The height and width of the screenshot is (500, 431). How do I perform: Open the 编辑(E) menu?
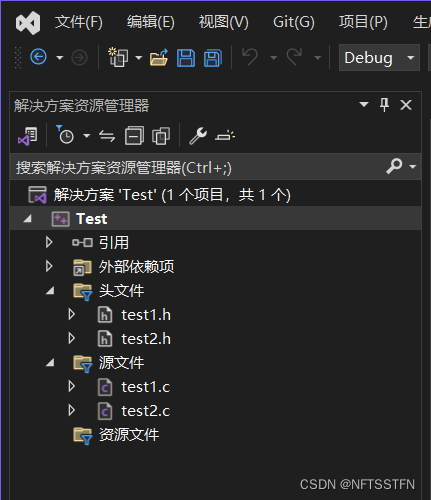(151, 22)
